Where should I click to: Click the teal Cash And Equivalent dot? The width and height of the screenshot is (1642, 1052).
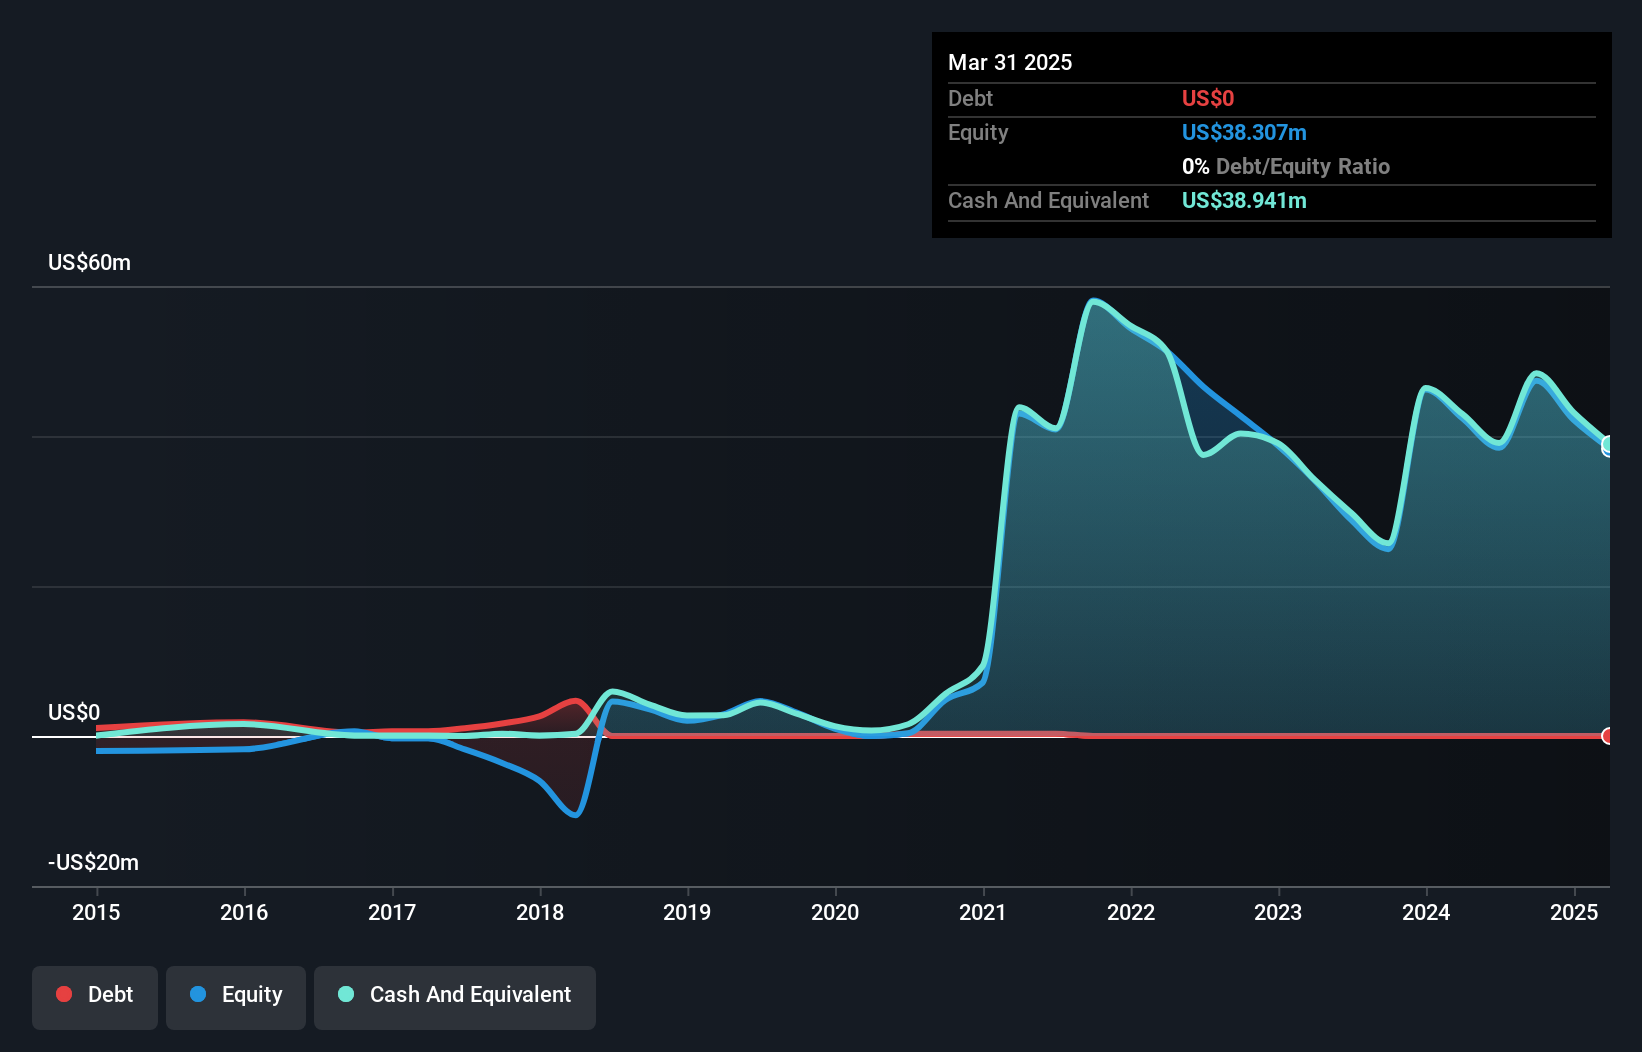point(346,994)
